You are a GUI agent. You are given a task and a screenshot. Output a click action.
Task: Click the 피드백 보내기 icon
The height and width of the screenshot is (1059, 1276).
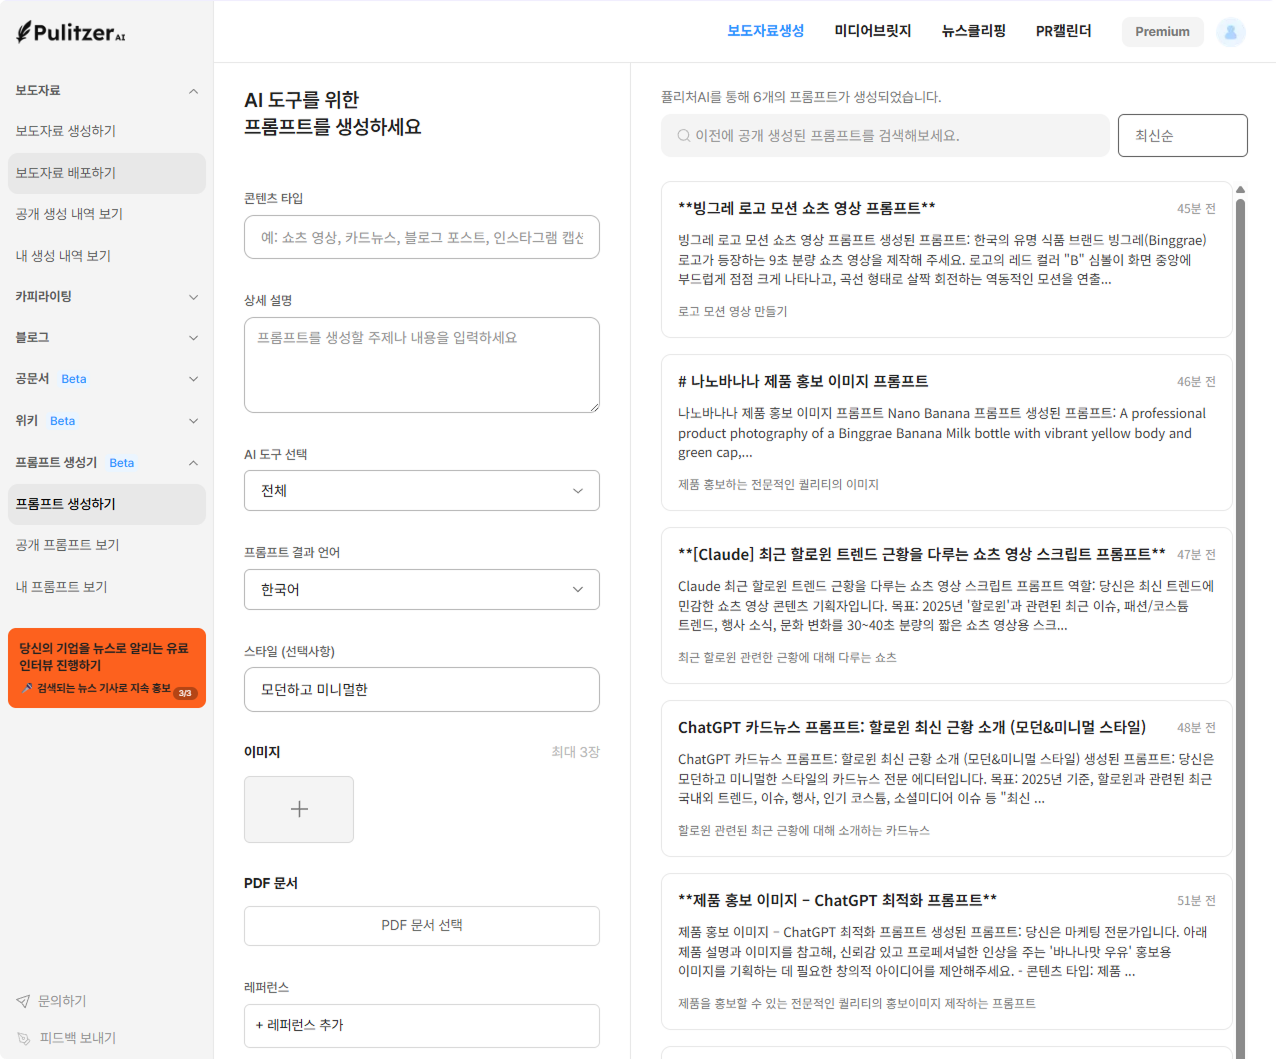[x=24, y=1038]
